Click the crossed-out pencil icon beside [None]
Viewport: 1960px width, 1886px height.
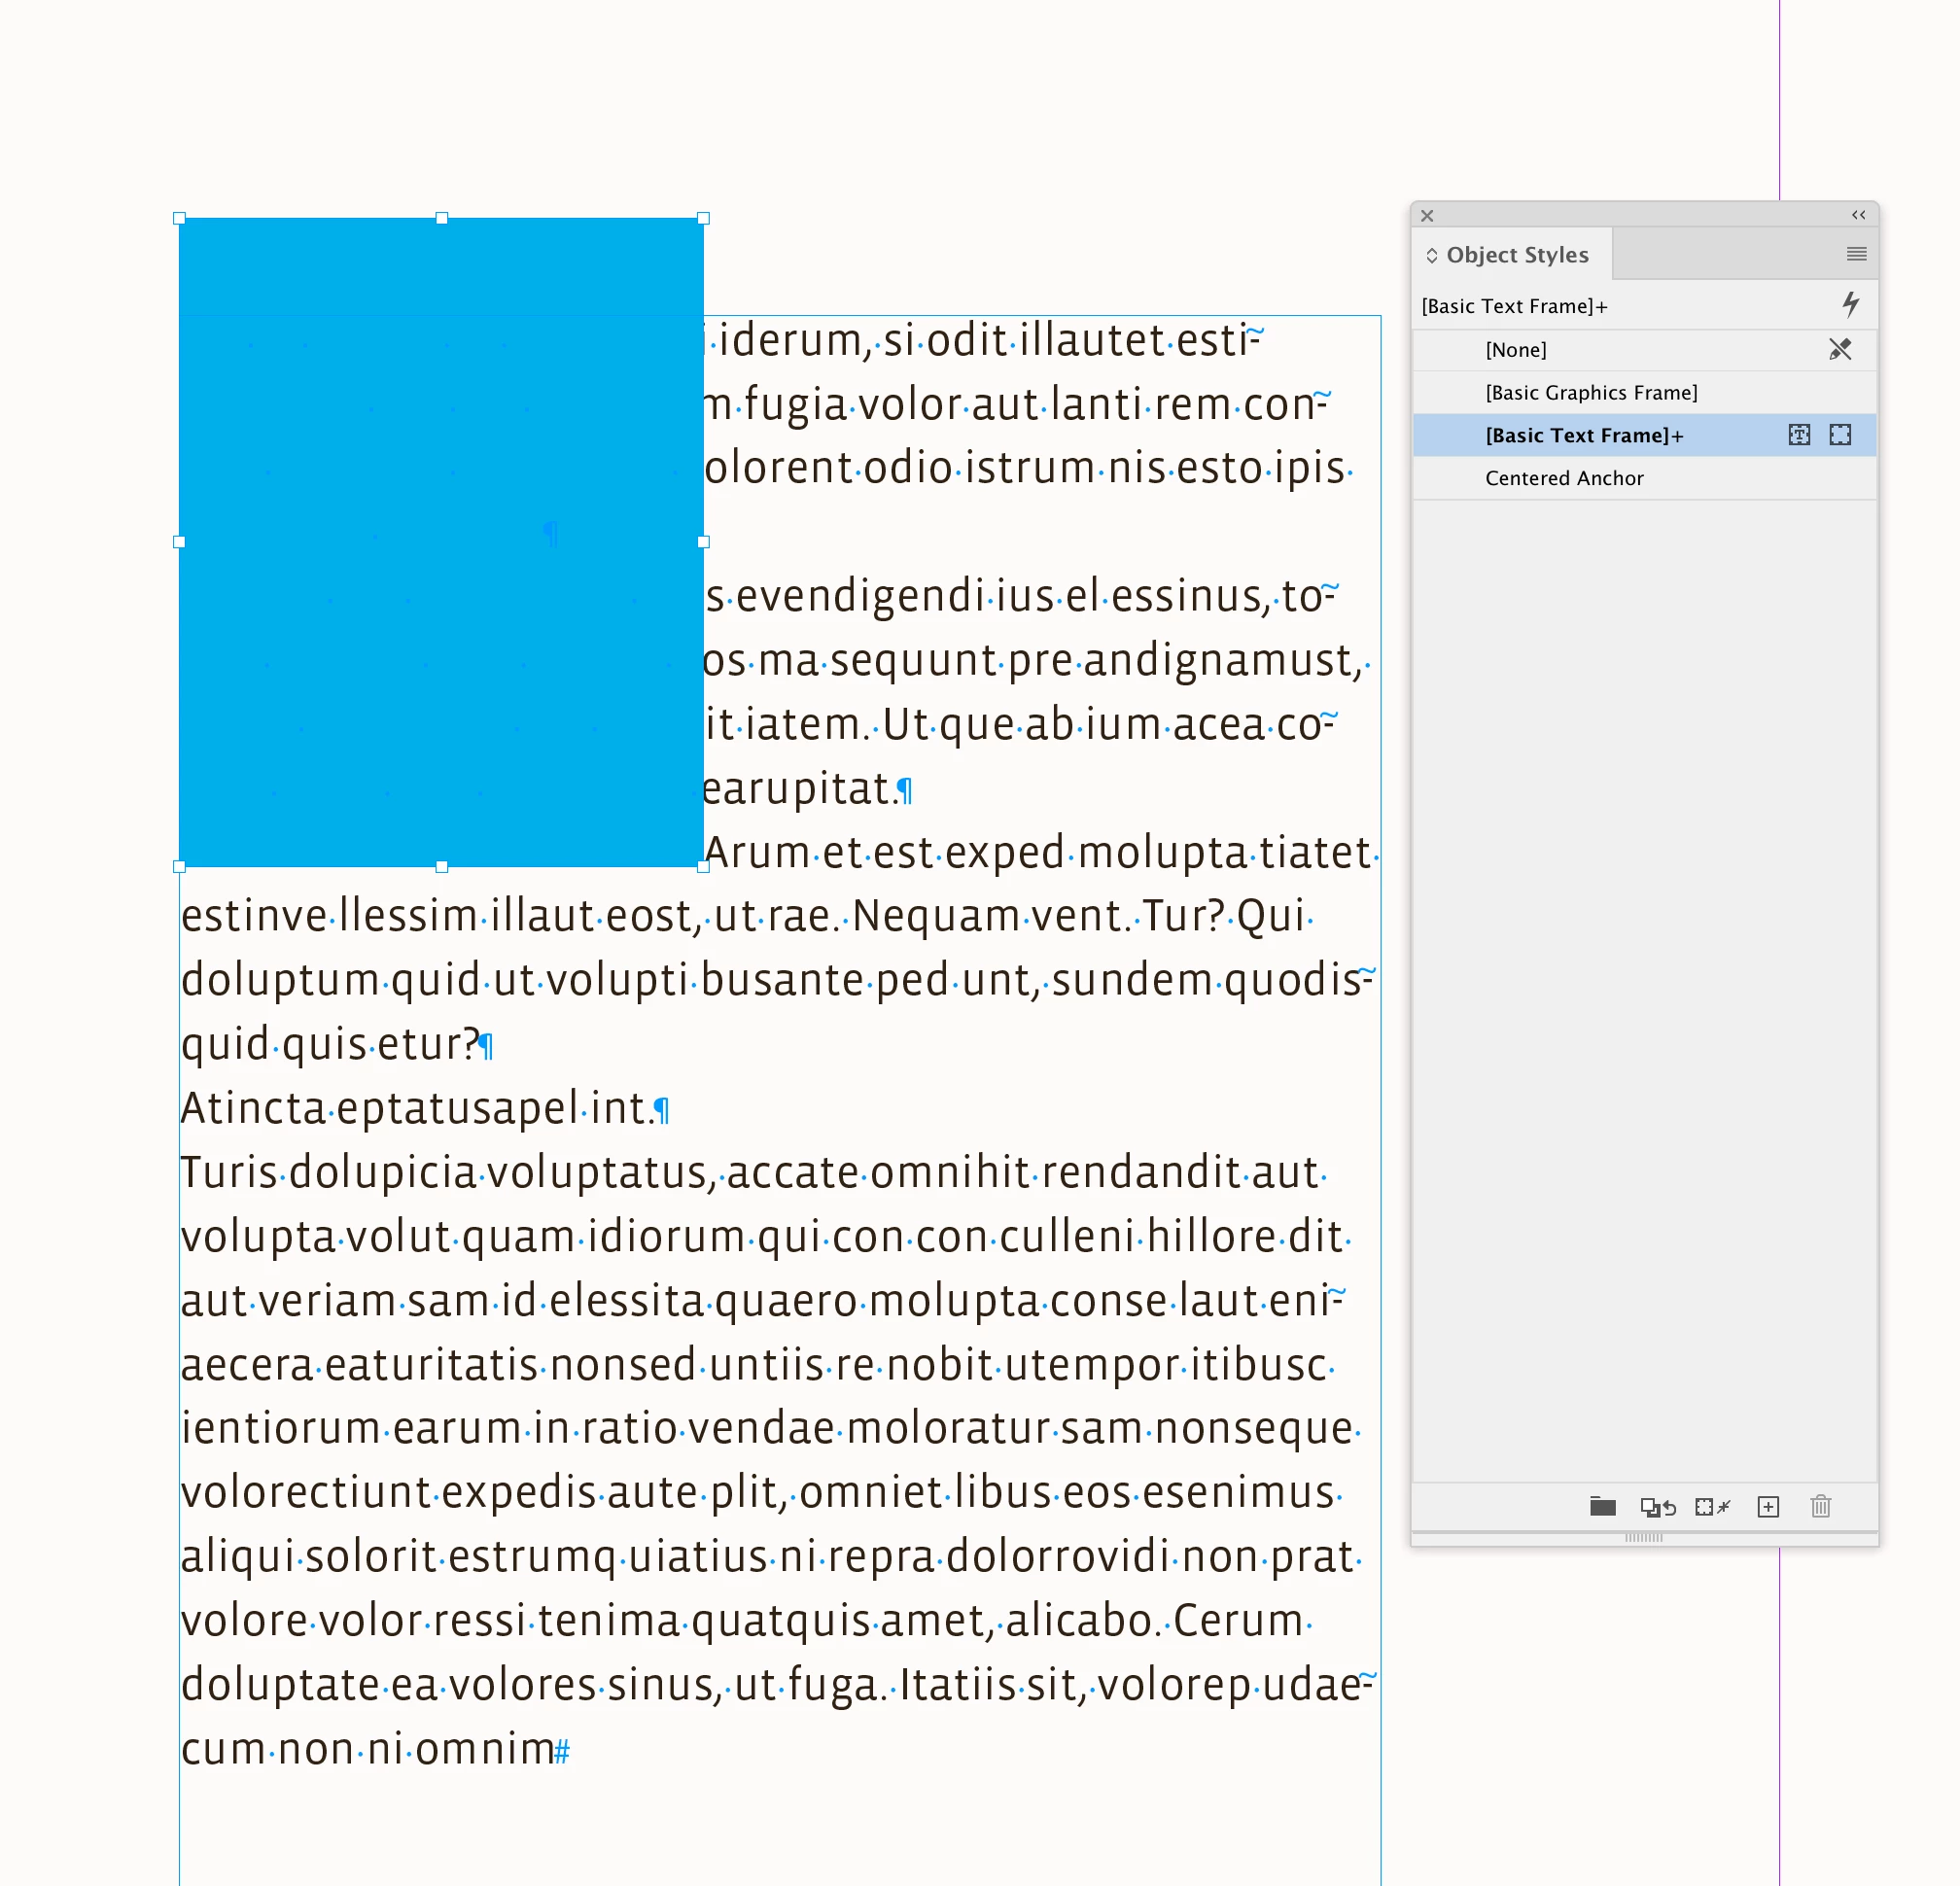coord(1840,349)
